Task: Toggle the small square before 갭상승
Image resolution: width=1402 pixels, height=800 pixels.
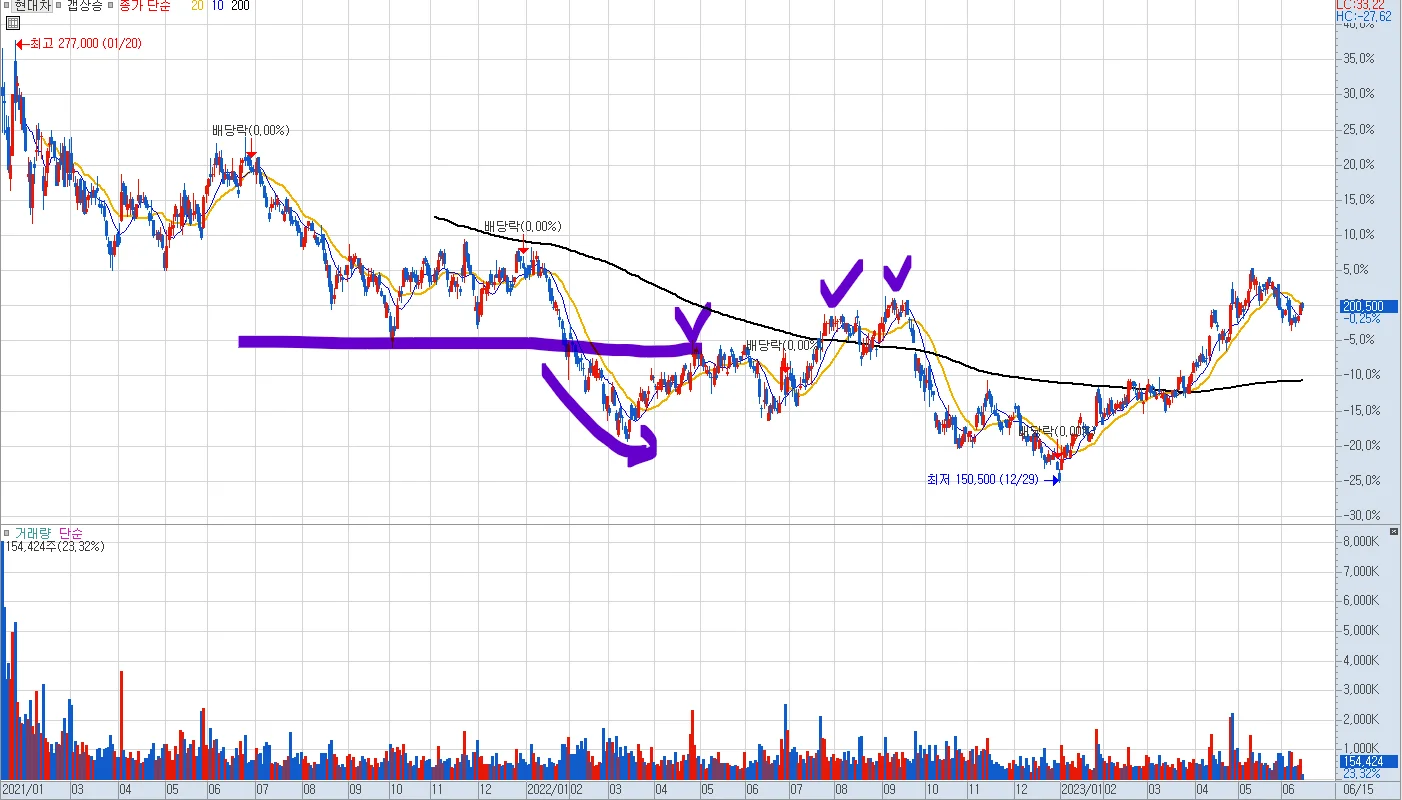Action: point(59,6)
